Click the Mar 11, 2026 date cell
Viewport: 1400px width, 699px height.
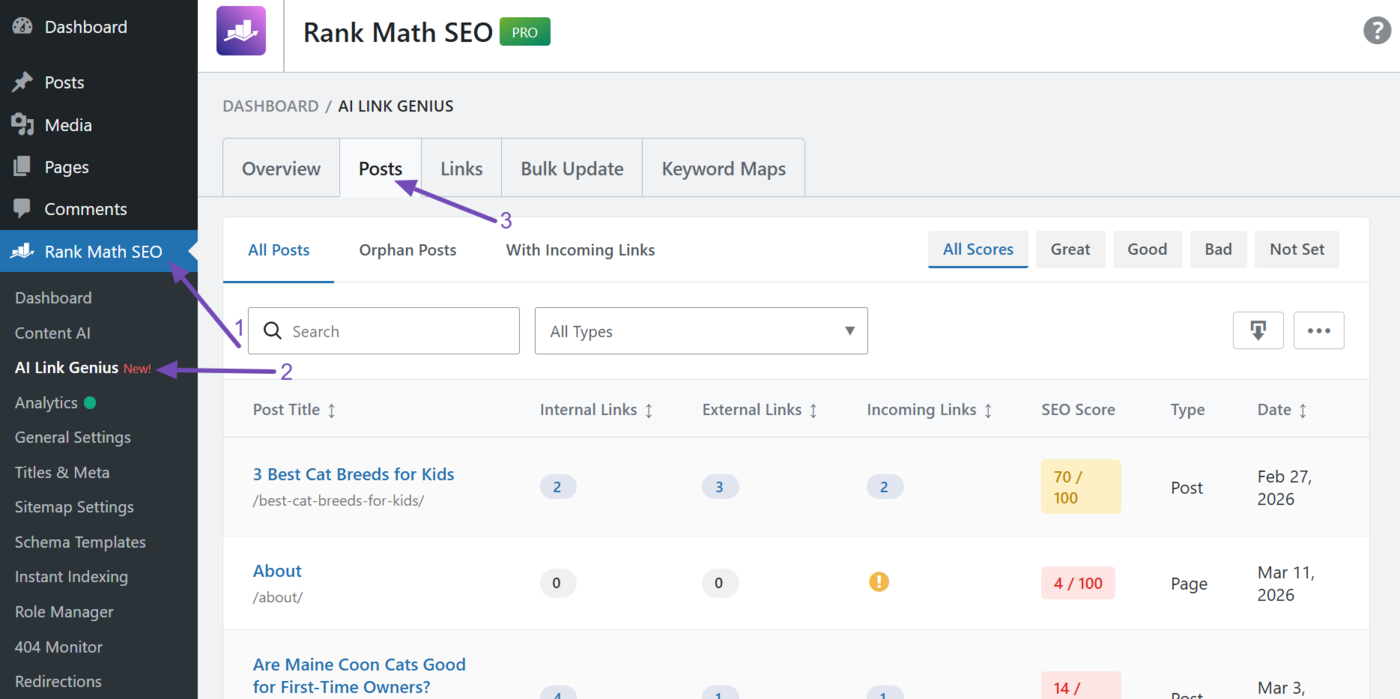[1286, 584]
